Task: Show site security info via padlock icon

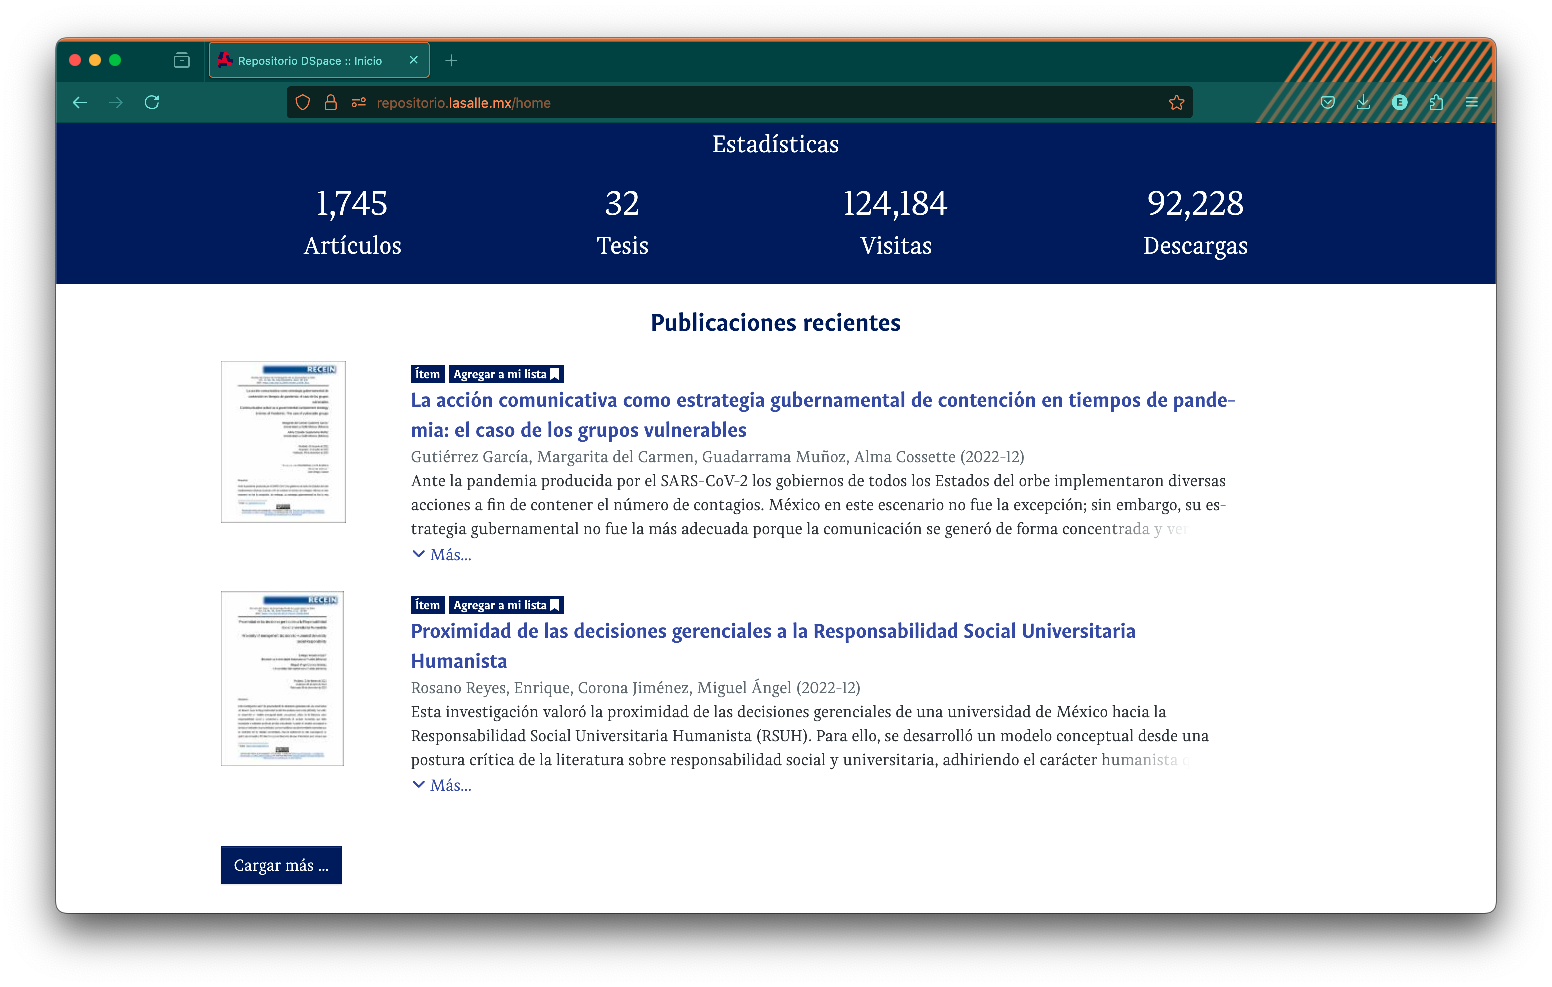Action: pyautogui.click(x=330, y=102)
